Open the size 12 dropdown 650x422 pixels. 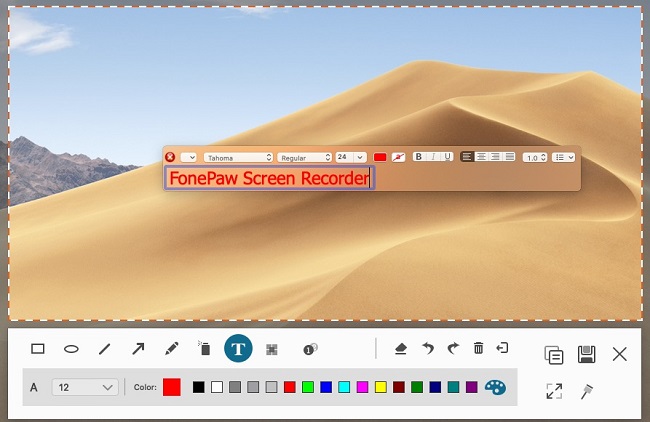85,387
